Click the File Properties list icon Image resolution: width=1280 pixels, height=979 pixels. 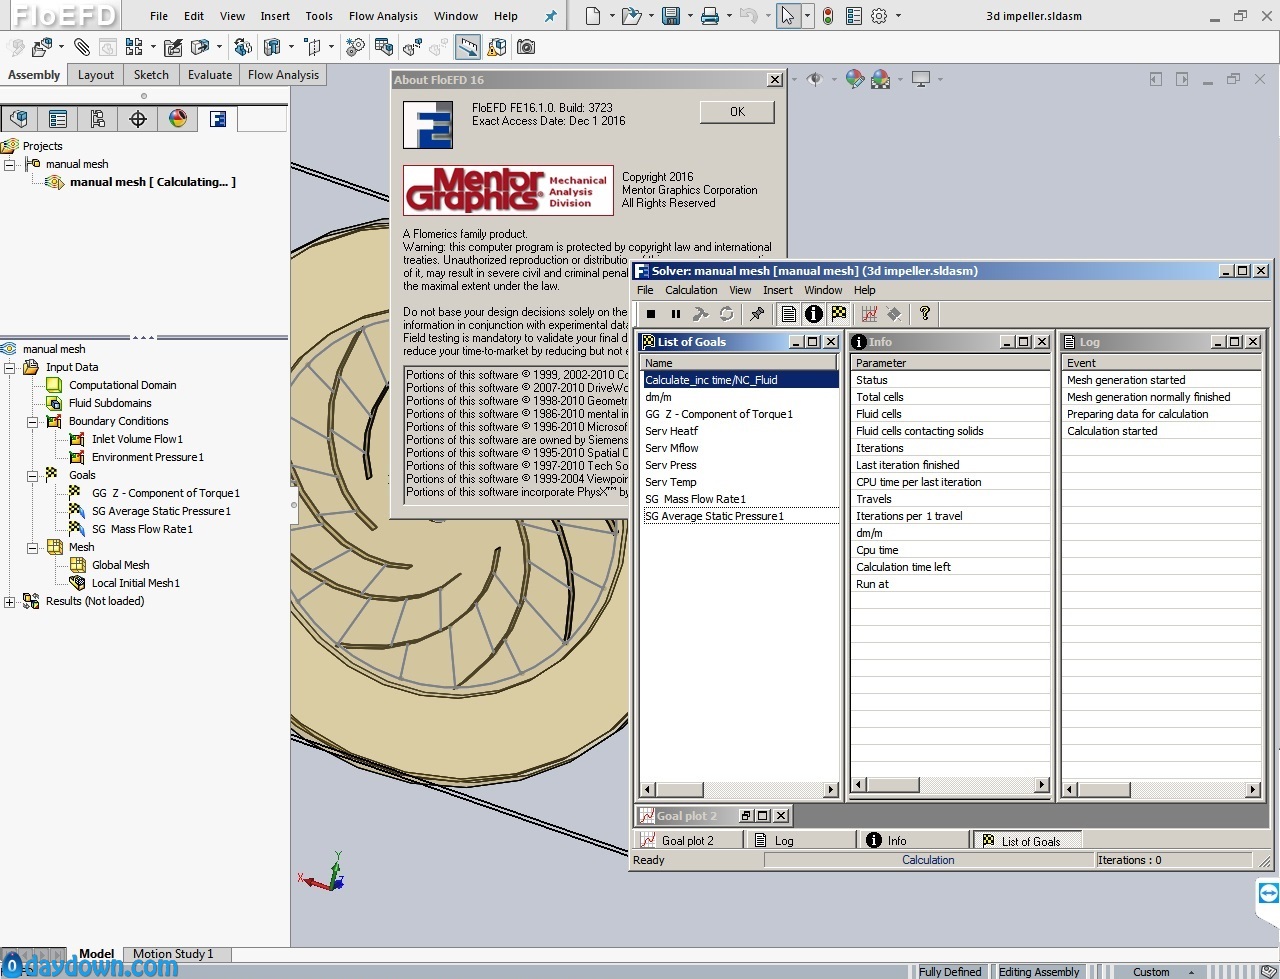854,16
